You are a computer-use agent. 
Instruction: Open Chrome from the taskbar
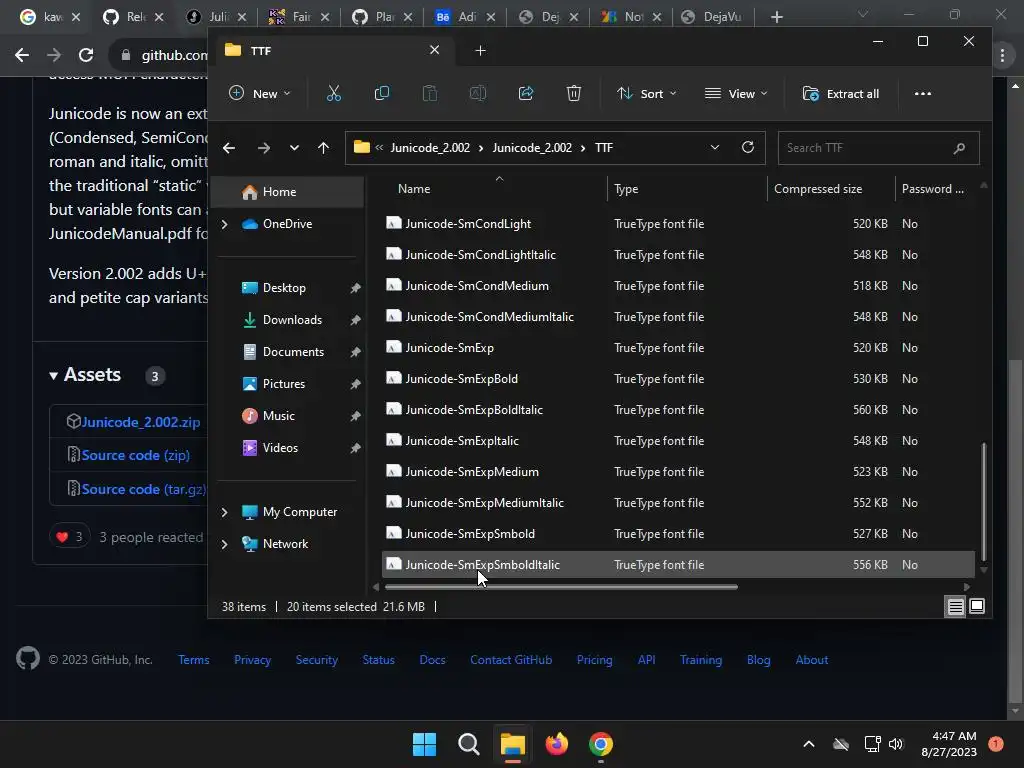pos(601,744)
